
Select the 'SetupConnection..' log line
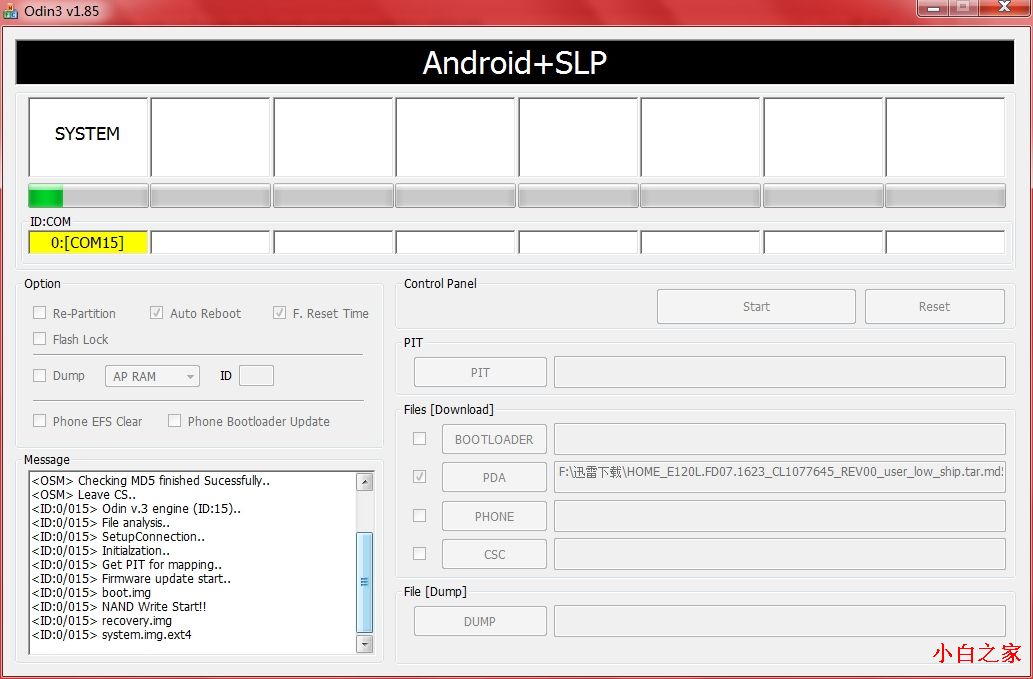point(118,537)
